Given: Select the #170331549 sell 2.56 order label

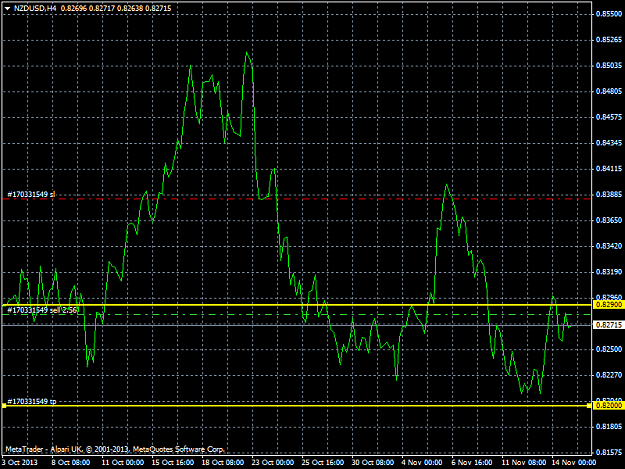Looking at the screenshot, I should [x=42, y=310].
